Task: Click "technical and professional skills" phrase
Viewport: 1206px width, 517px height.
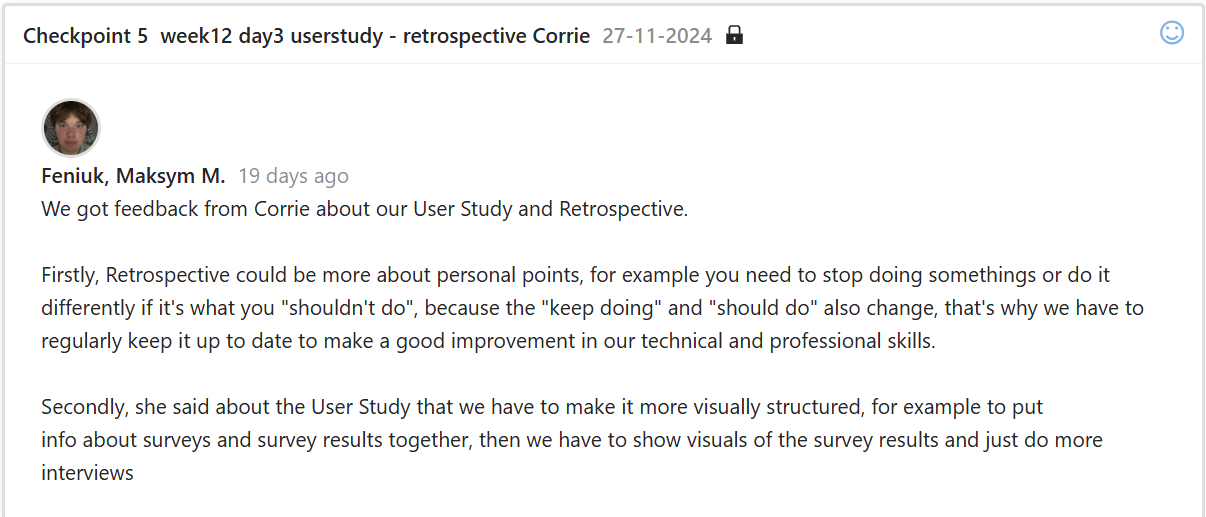Action: pyautogui.click(x=795, y=341)
